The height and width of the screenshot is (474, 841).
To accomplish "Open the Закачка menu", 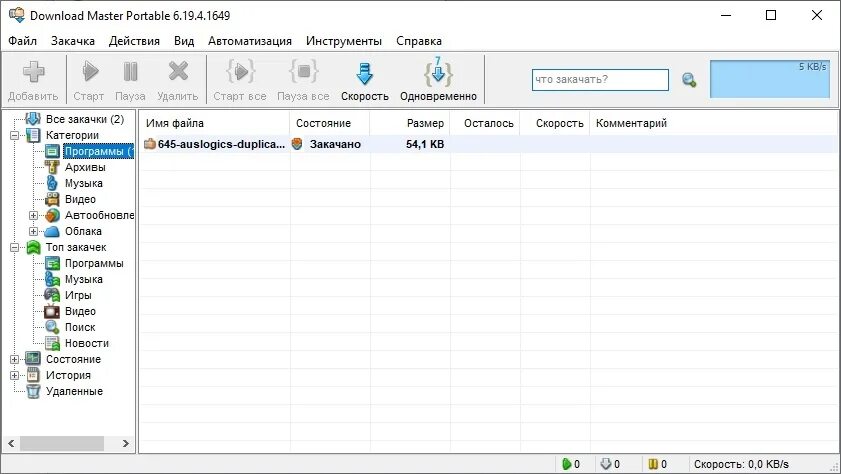I will coord(72,41).
